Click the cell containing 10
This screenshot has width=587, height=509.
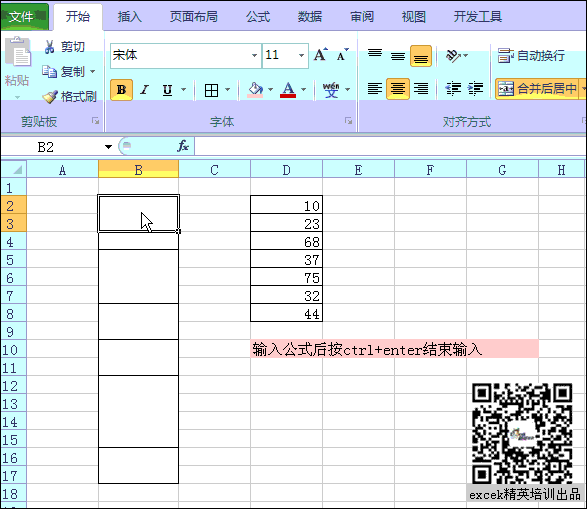pos(286,205)
